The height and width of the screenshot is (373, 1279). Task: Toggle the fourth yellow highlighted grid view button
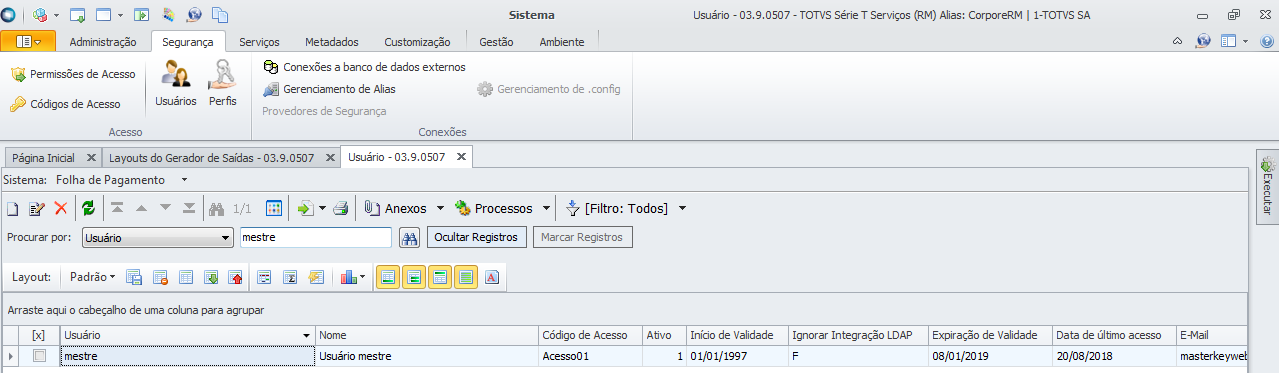465,277
